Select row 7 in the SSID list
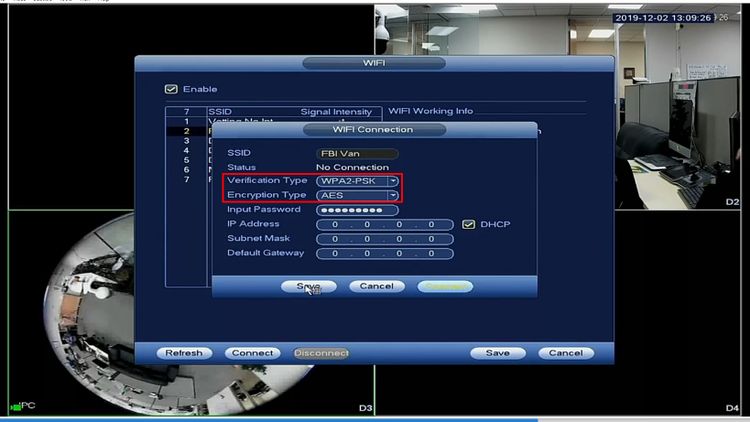The image size is (750, 422). [x=189, y=179]
